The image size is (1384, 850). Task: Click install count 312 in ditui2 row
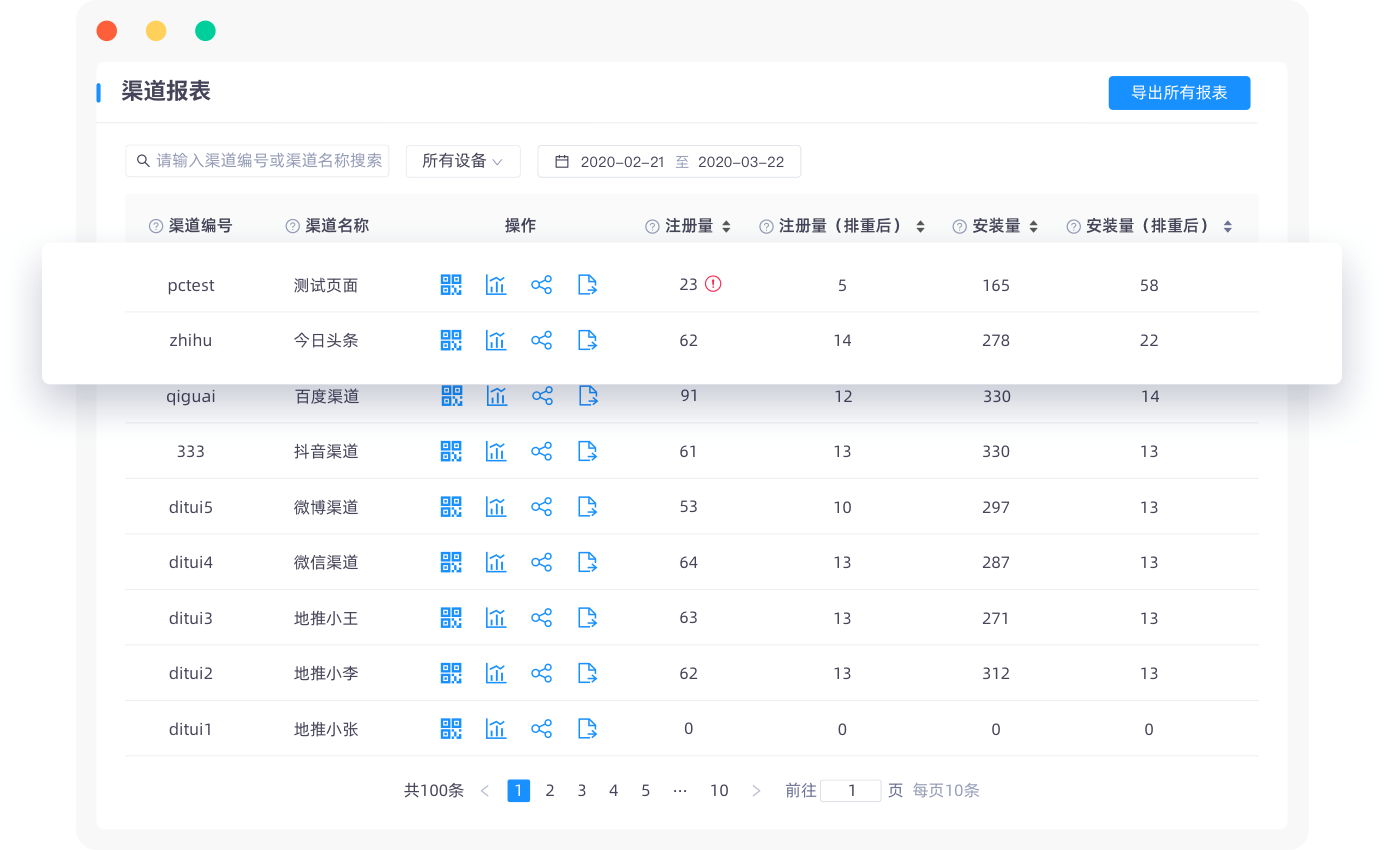996,673
